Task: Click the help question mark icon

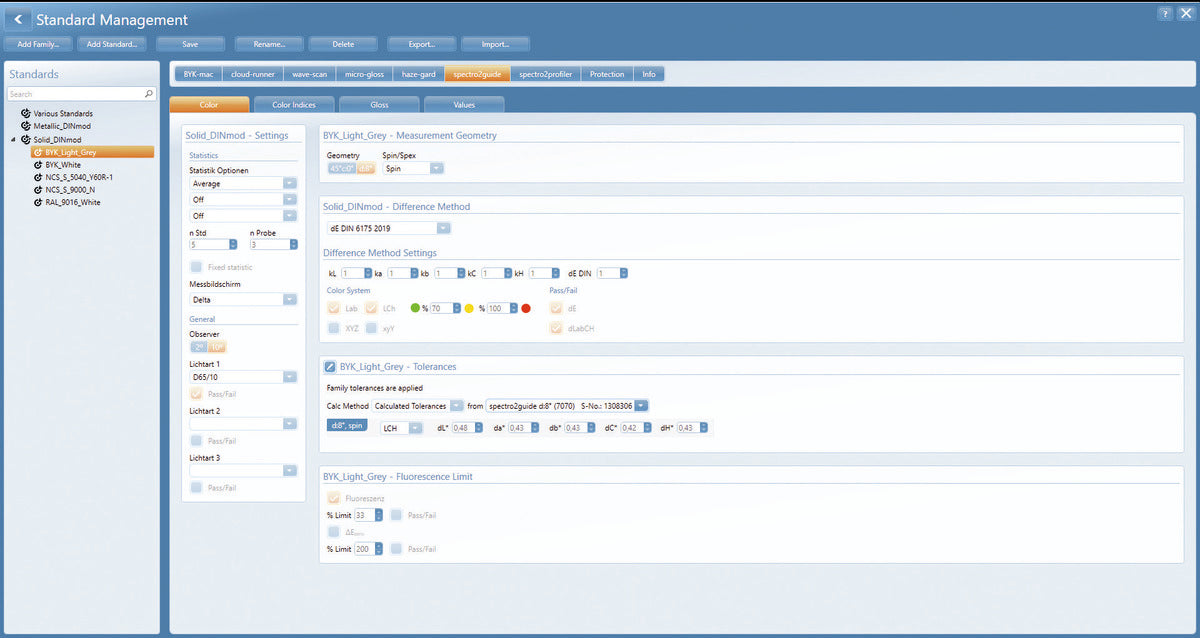Action: coord(1162,13)
